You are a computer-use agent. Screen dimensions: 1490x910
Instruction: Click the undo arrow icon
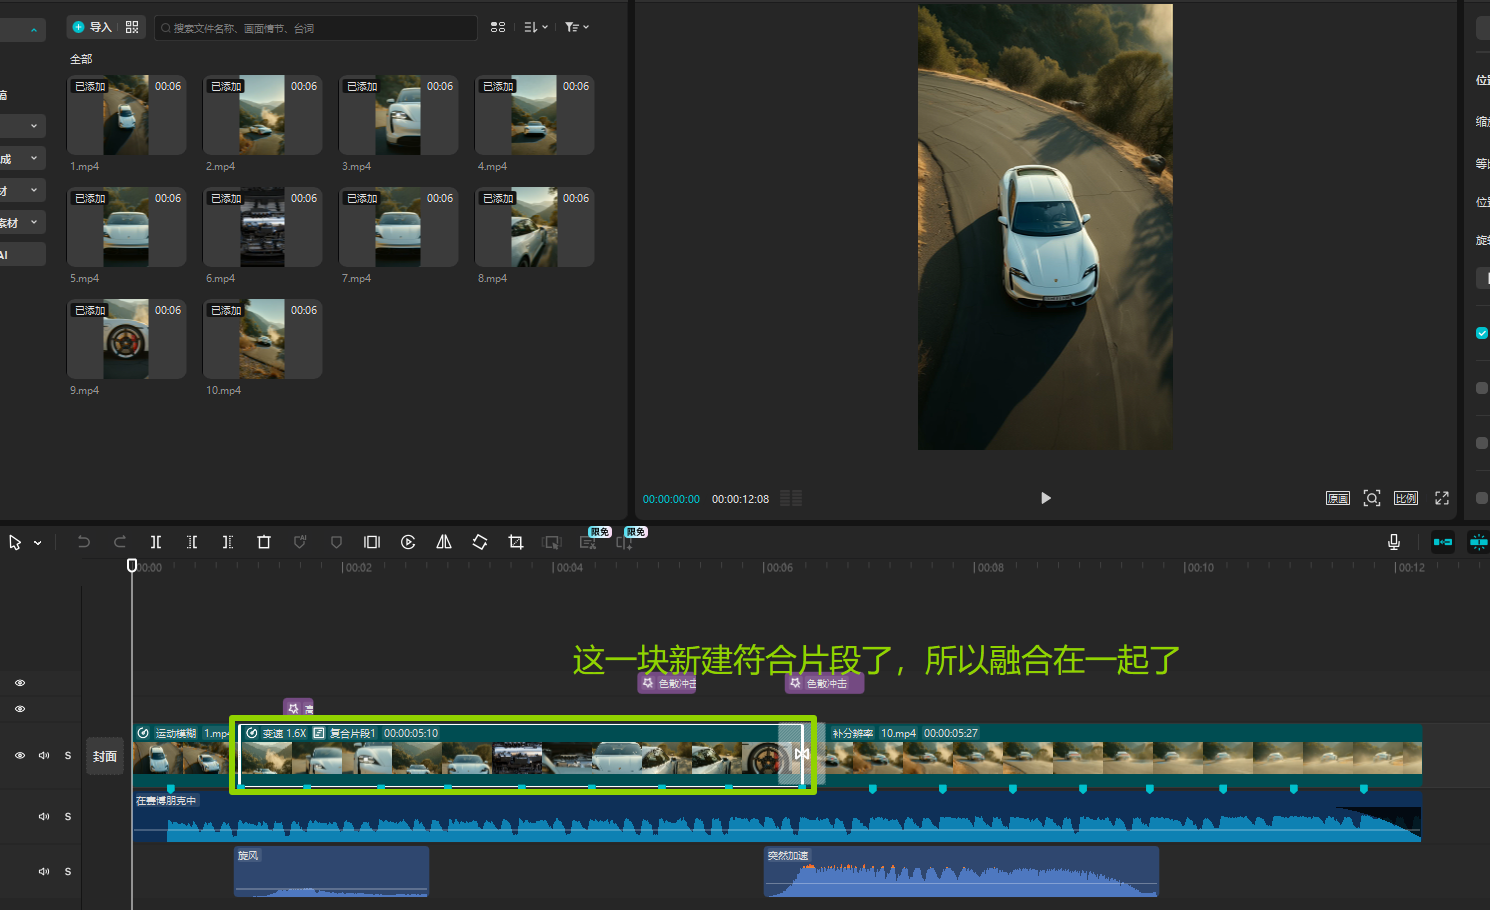[84, 542]
